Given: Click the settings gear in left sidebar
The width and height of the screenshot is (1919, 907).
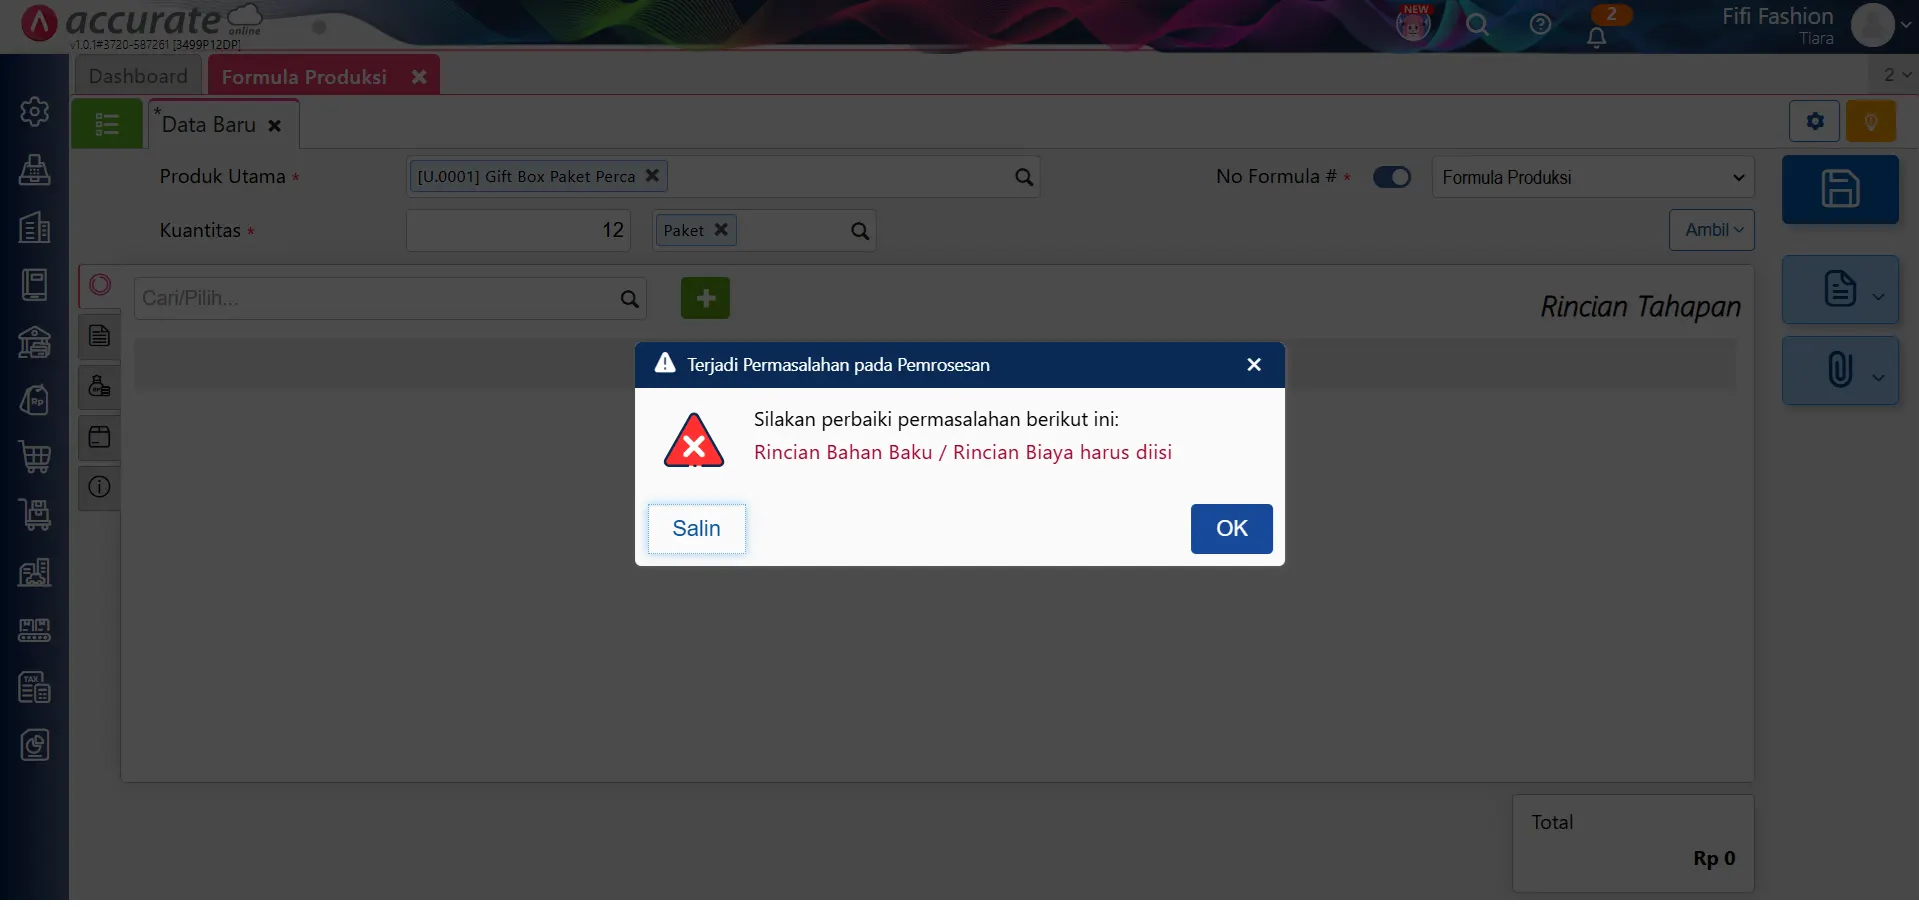Looking at the screenshot, I should click(35, 111).
